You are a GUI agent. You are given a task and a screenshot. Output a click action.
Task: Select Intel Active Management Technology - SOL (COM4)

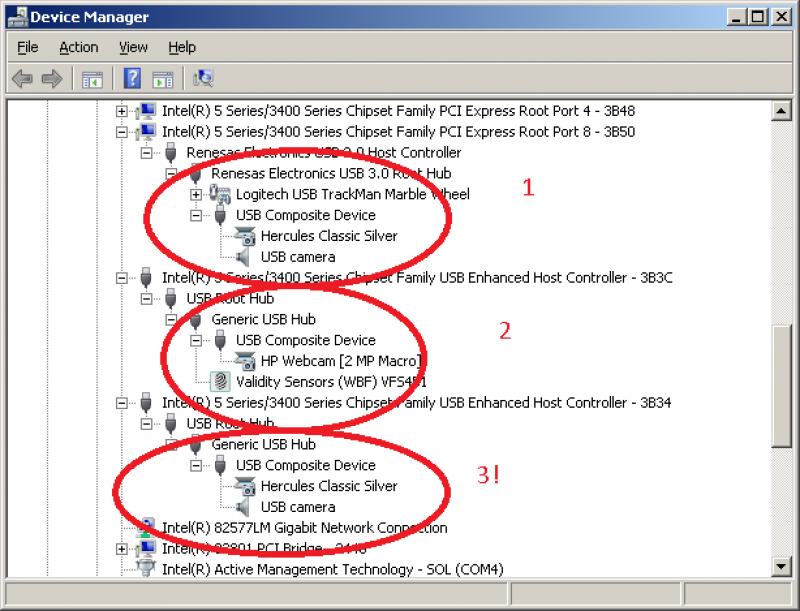pos(333,569)
